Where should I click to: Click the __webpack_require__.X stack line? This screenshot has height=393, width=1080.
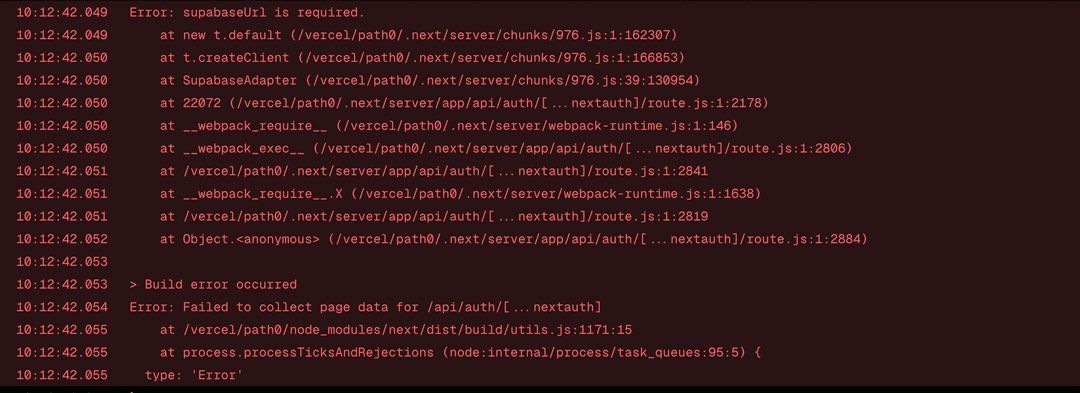coord(460,194)
